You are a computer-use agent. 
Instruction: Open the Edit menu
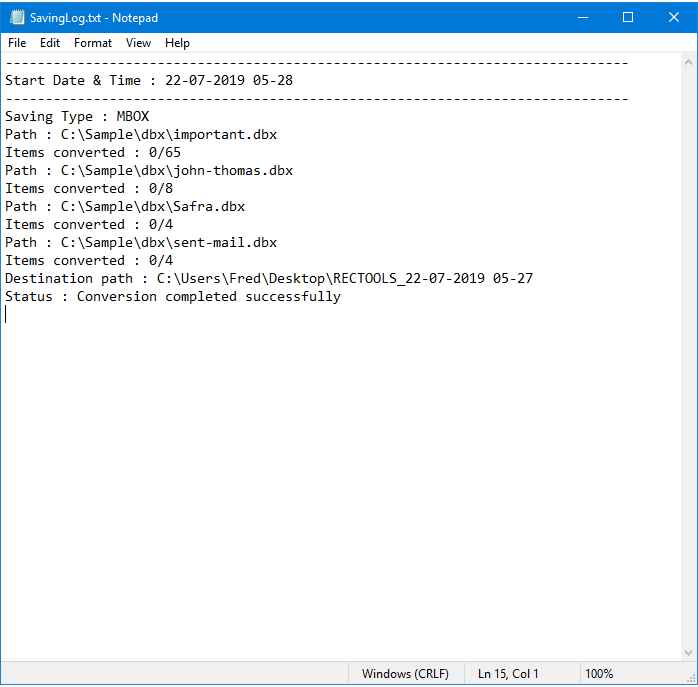tap(50, 43)
